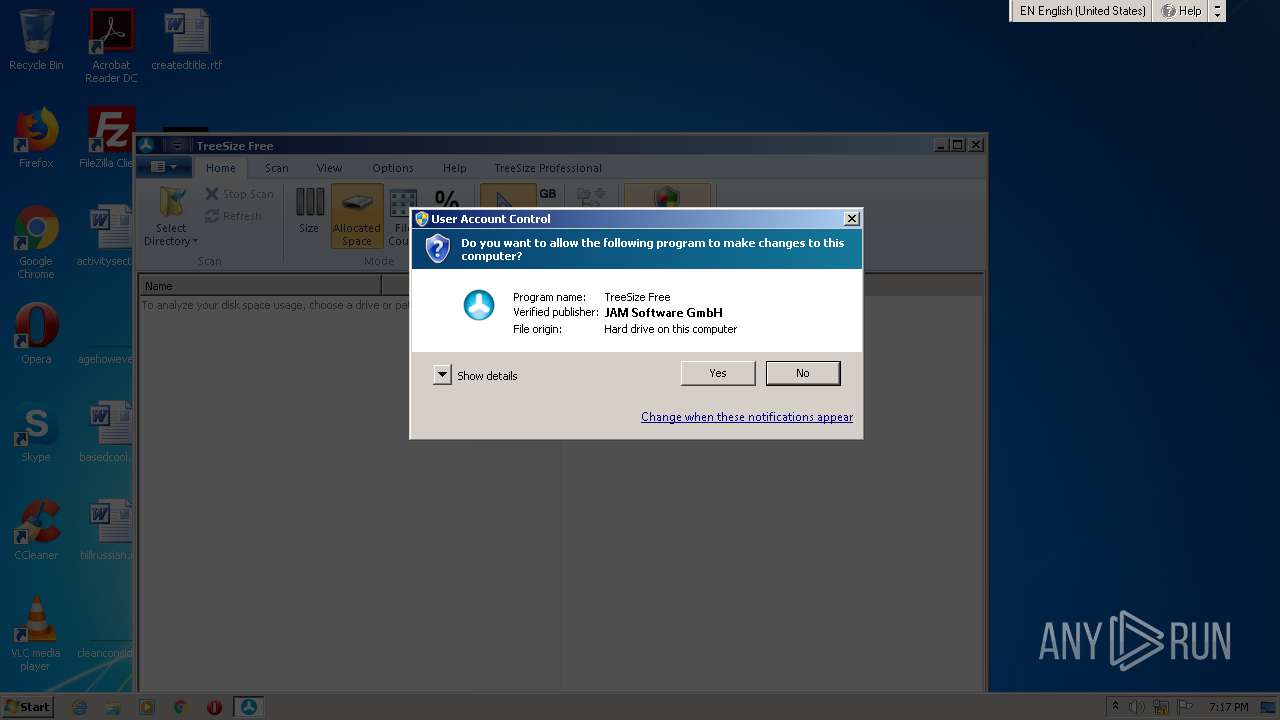This screenshot has width=1280, height=720.
Task: Click JAM Software GmbH publisher text
Action: coord(663,313)
